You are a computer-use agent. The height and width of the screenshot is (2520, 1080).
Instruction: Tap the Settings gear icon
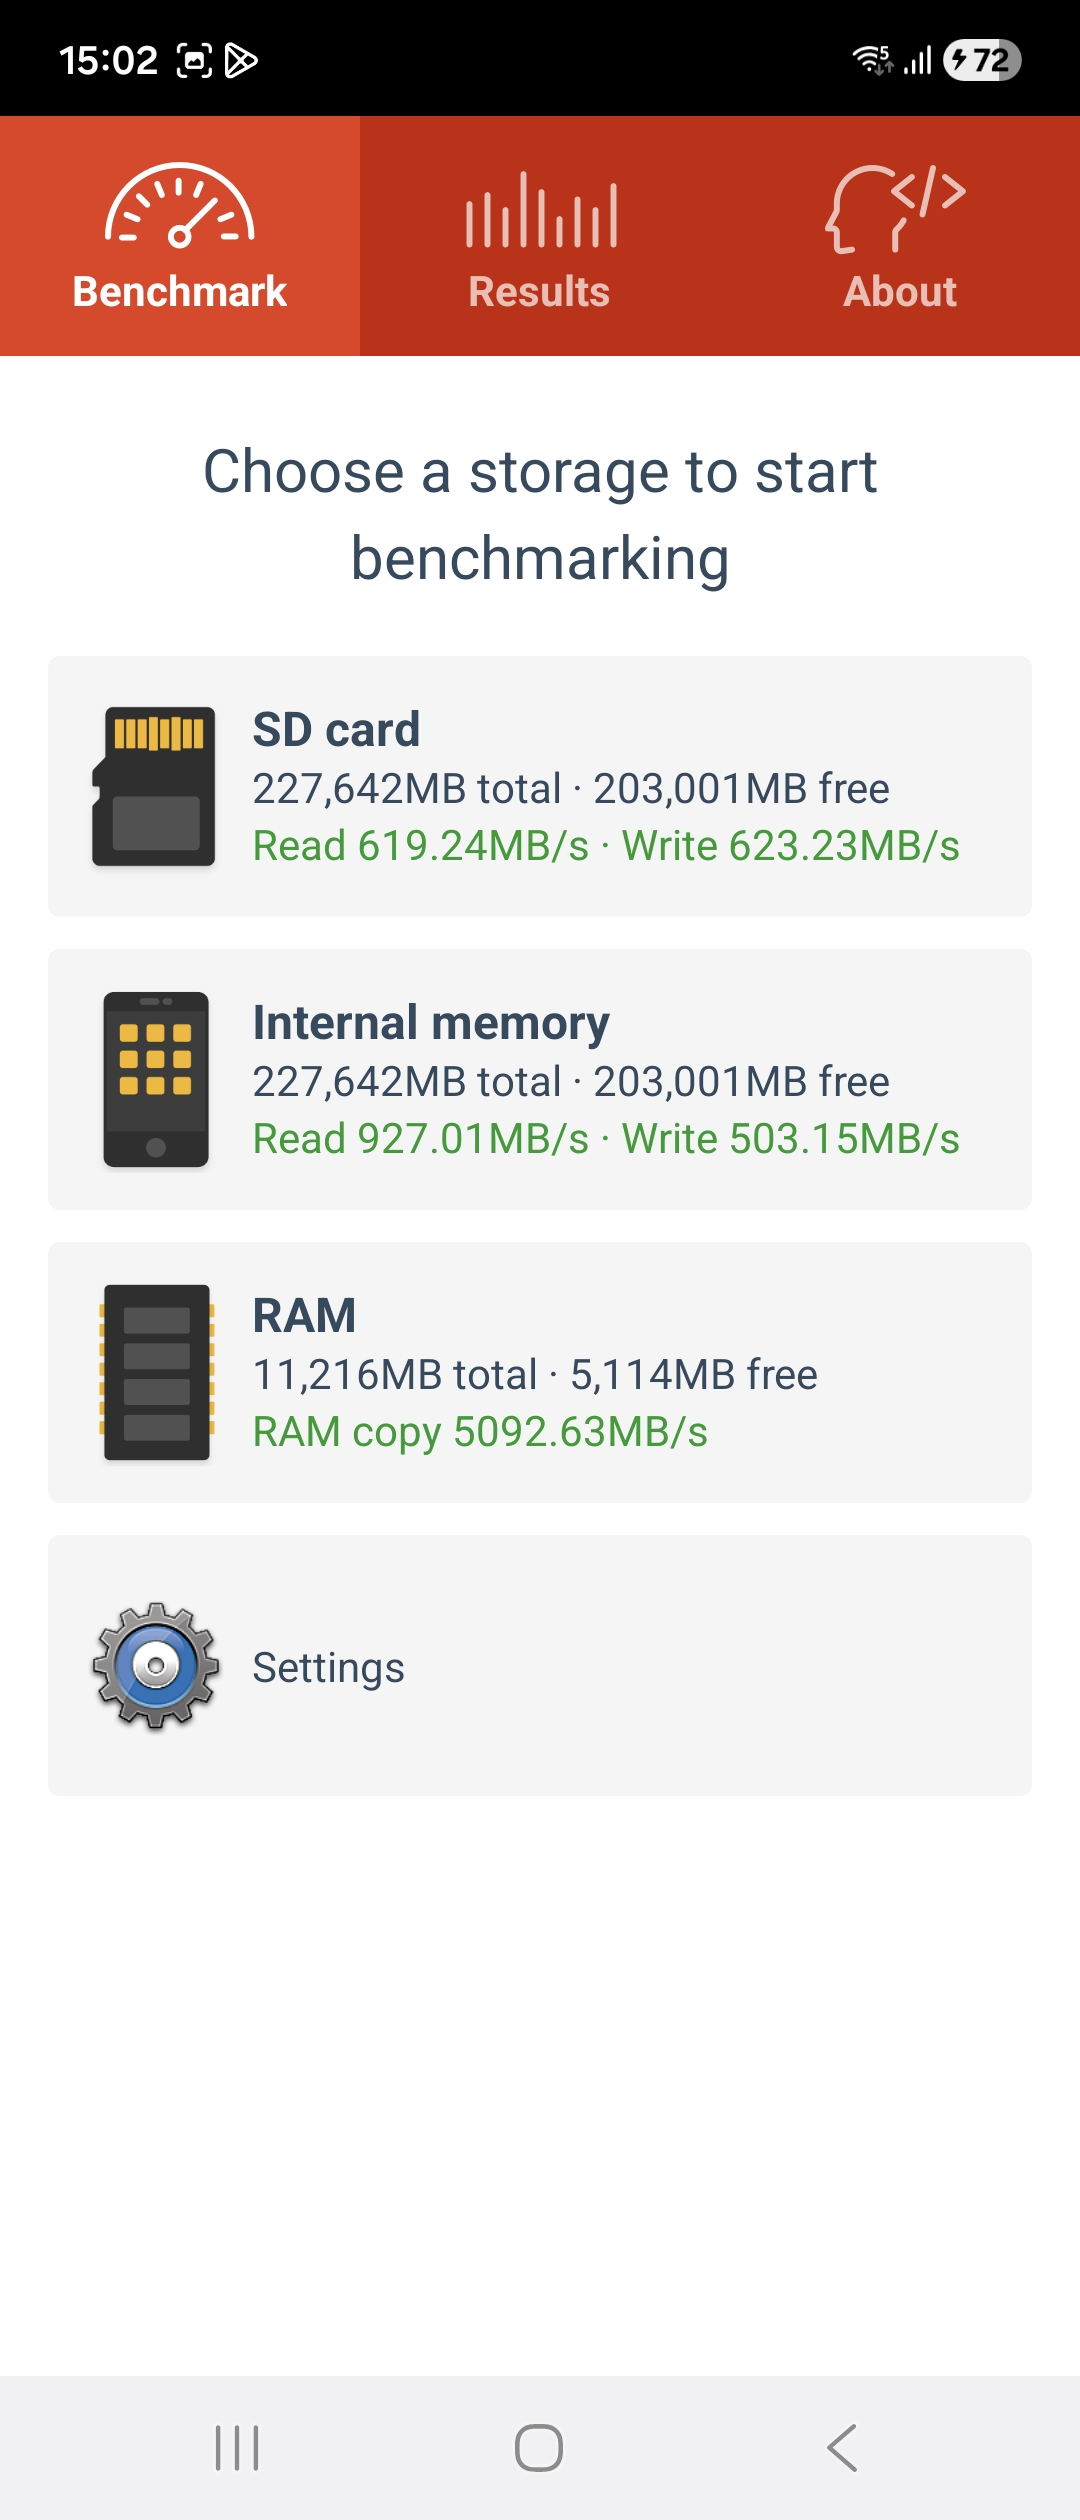(156, 1665)
